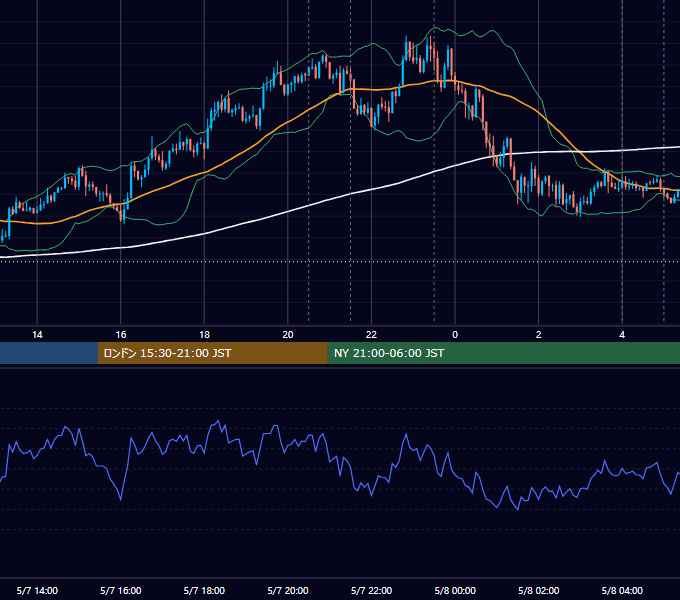Click the 5/8 00:00 date label
This screenshot has width=680, height=600.
click(x=455, y=590)
